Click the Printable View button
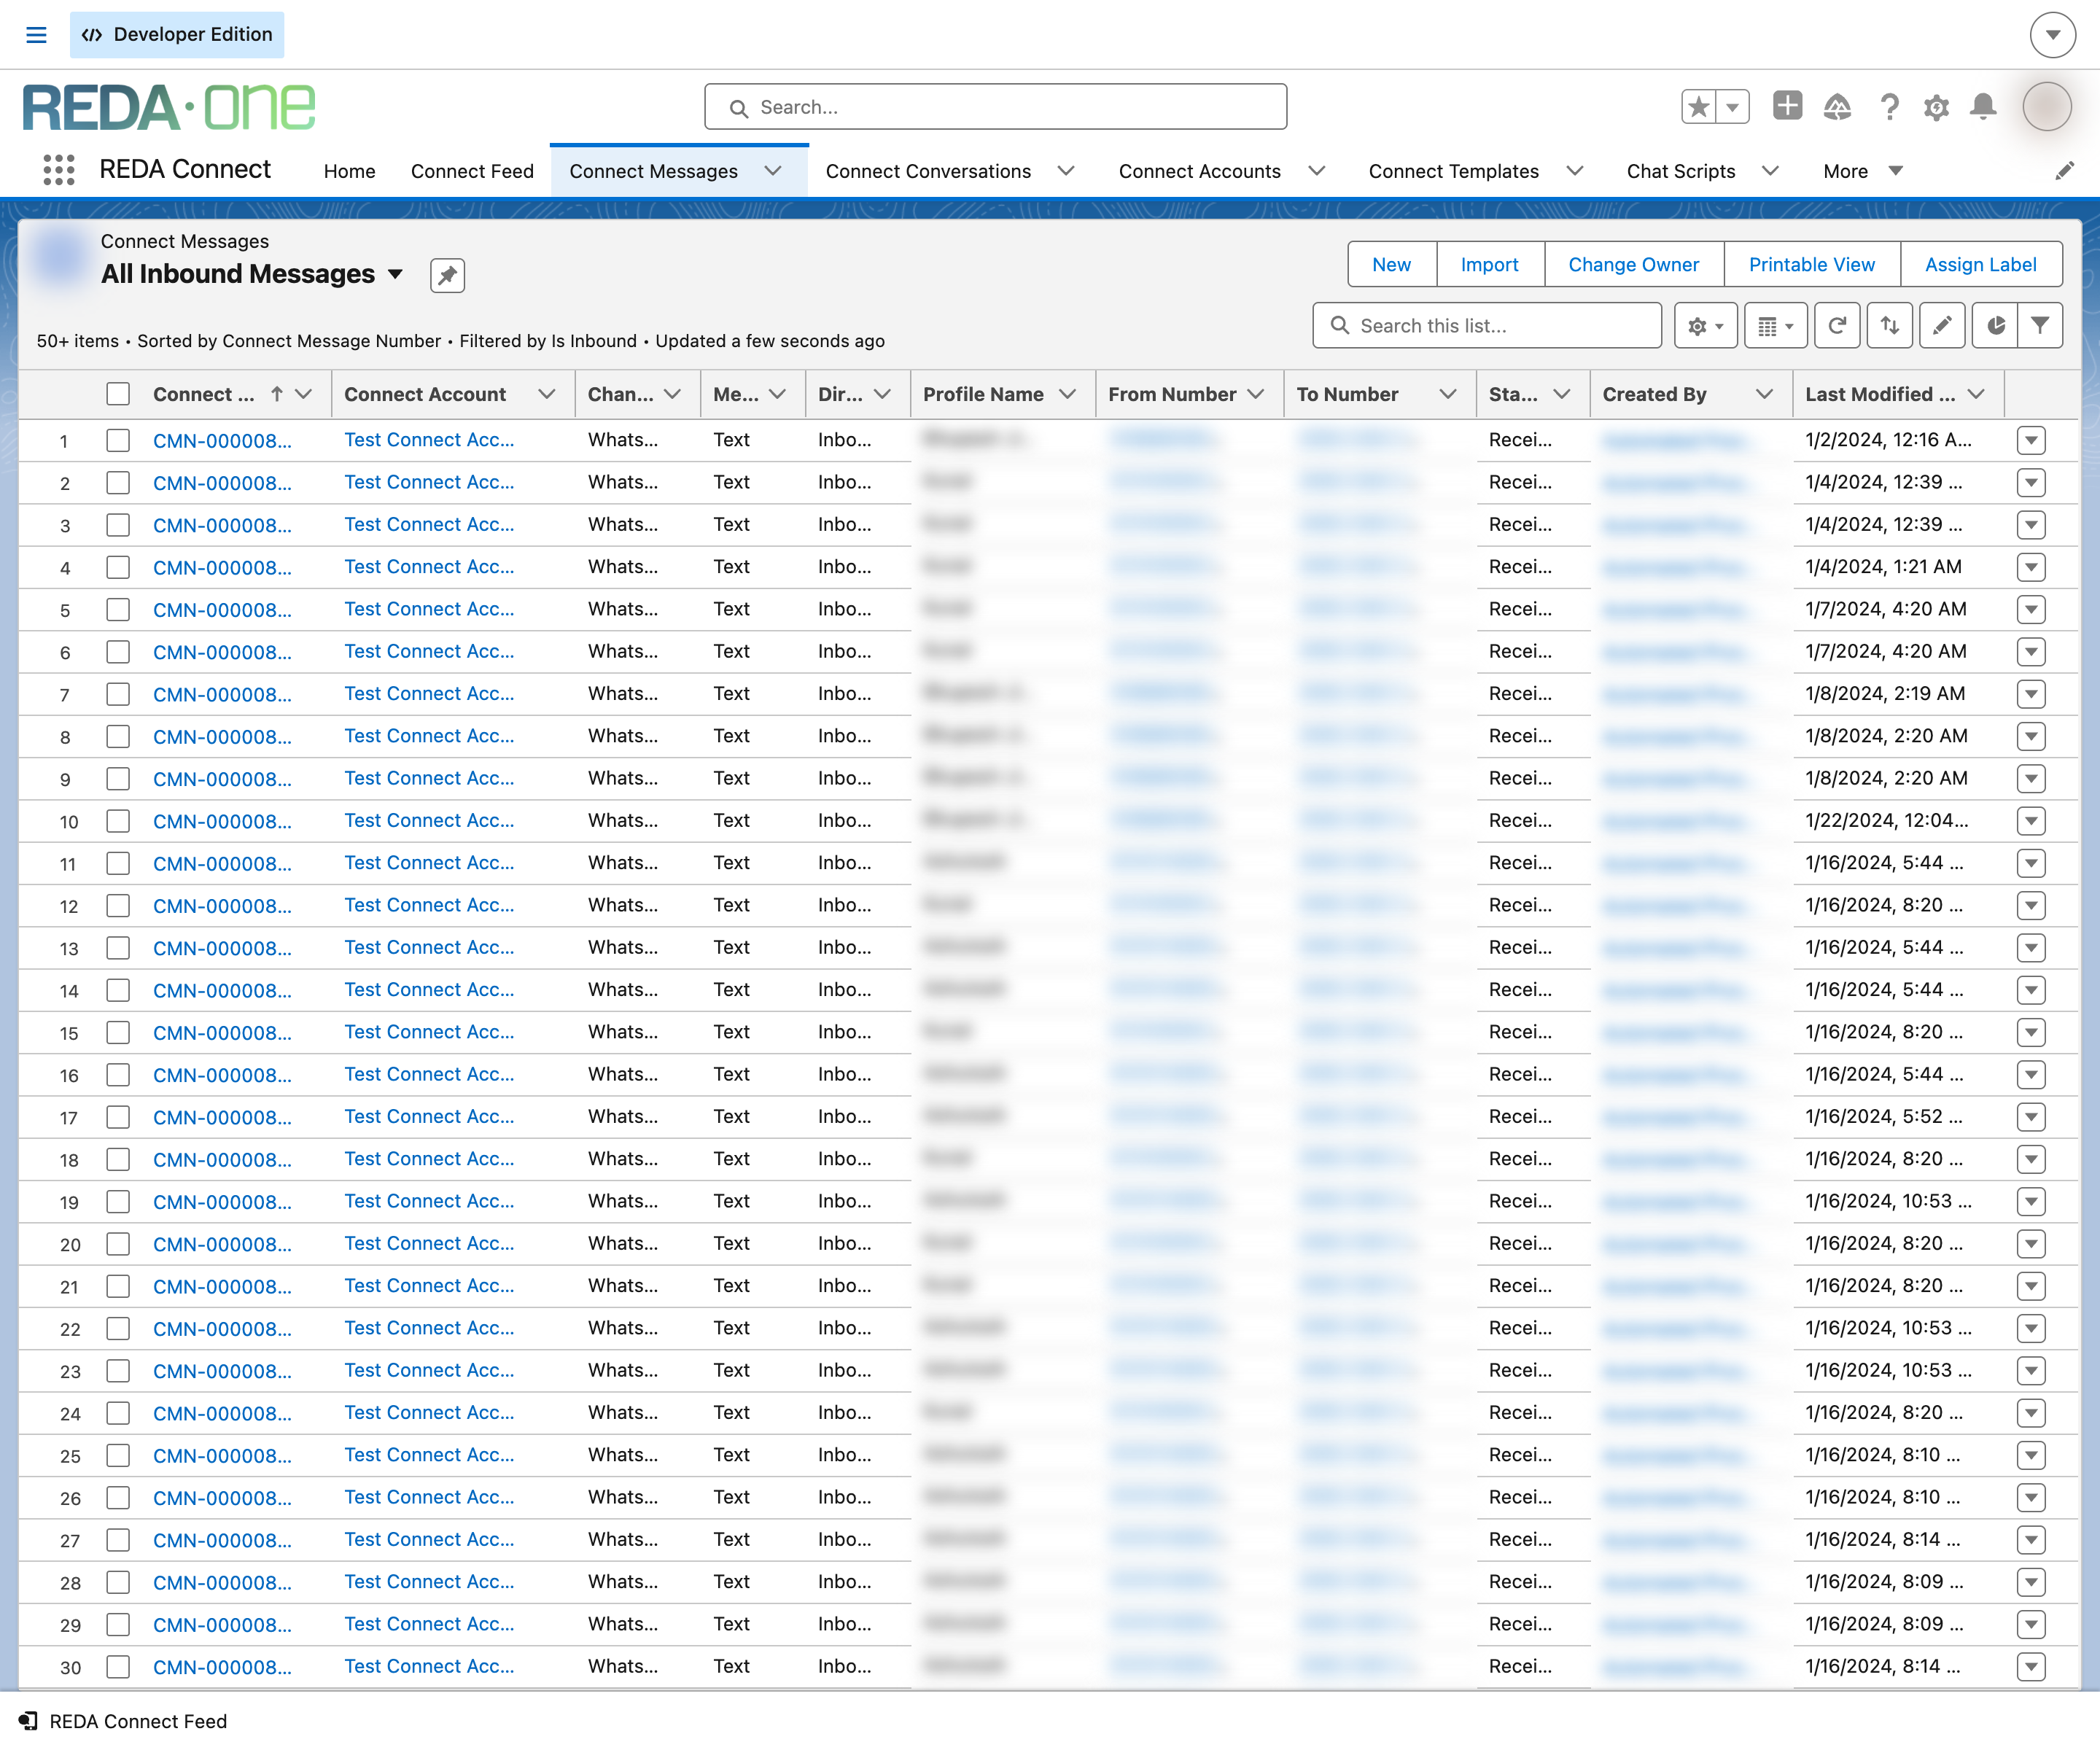The width and height of the screenshot is (2100, 1750). coord(1811,265)
